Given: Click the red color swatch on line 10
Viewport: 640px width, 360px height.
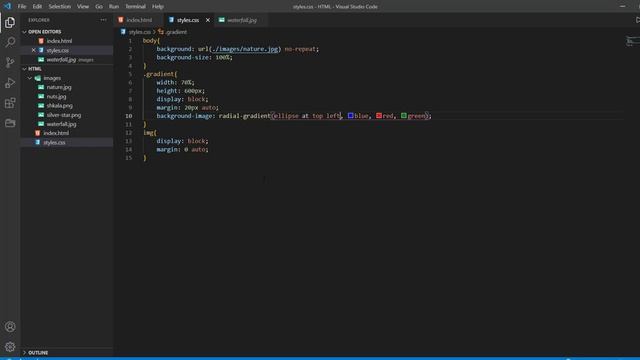Looking at the screenshot, I should tap(379, 116).
